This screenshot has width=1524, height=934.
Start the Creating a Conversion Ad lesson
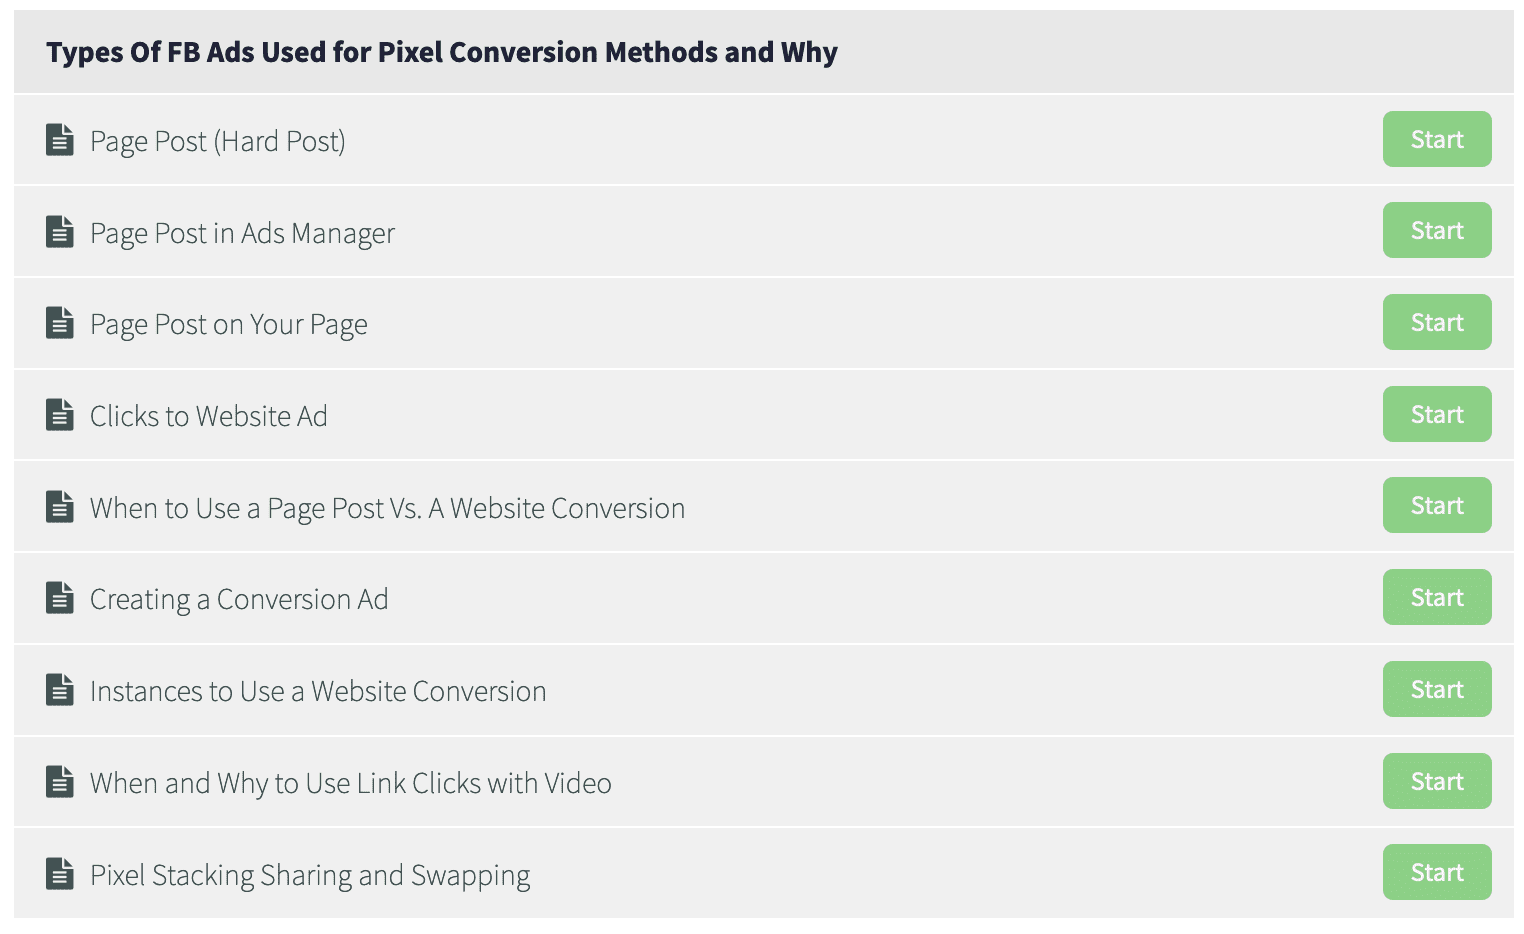click(1437, 597)
